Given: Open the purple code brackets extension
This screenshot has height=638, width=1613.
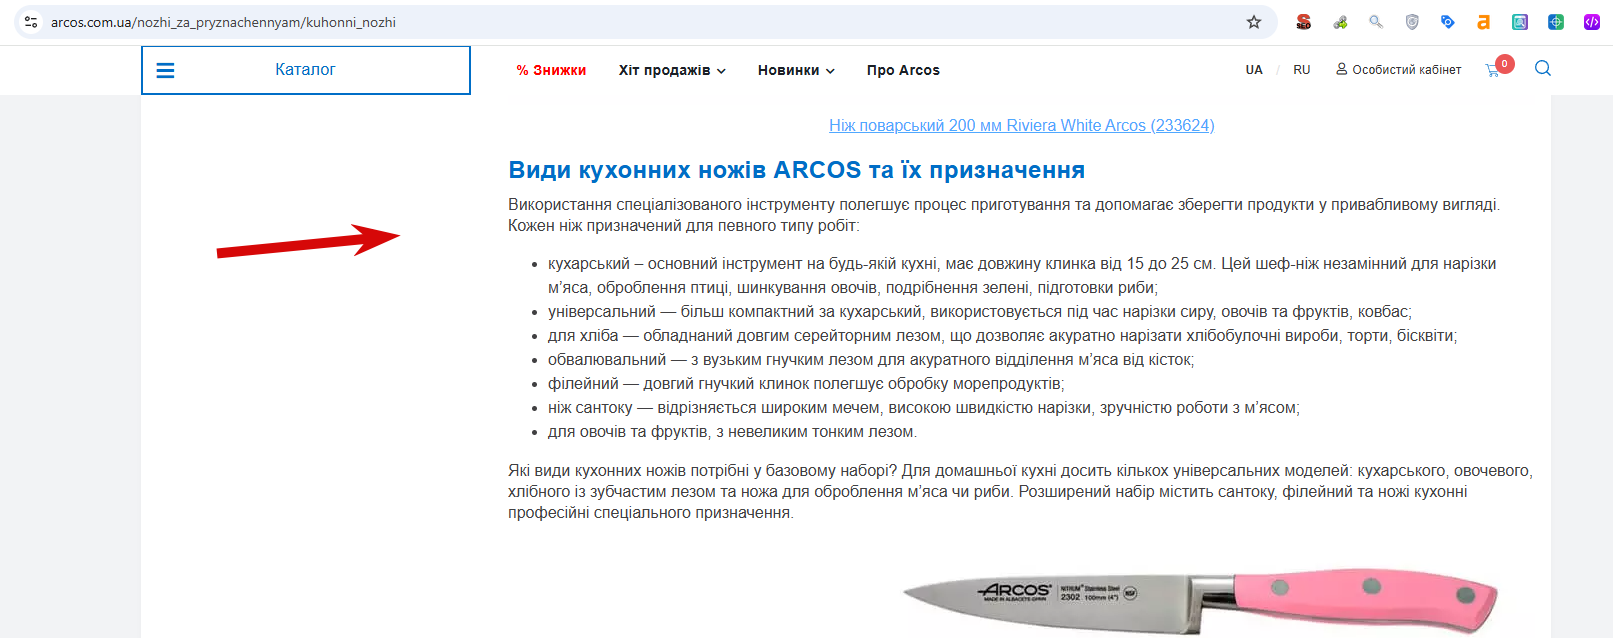Looking at the screenshot, I should 1592,22.
